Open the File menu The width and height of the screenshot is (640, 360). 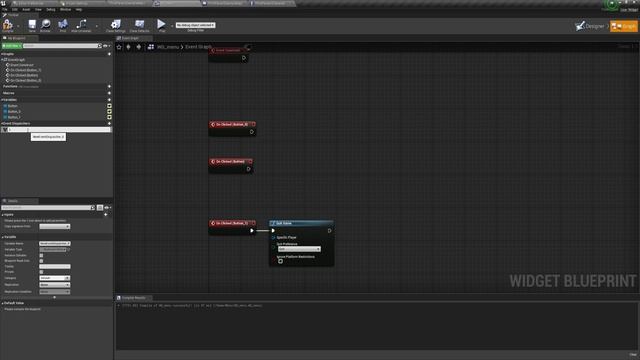(4, 9)
